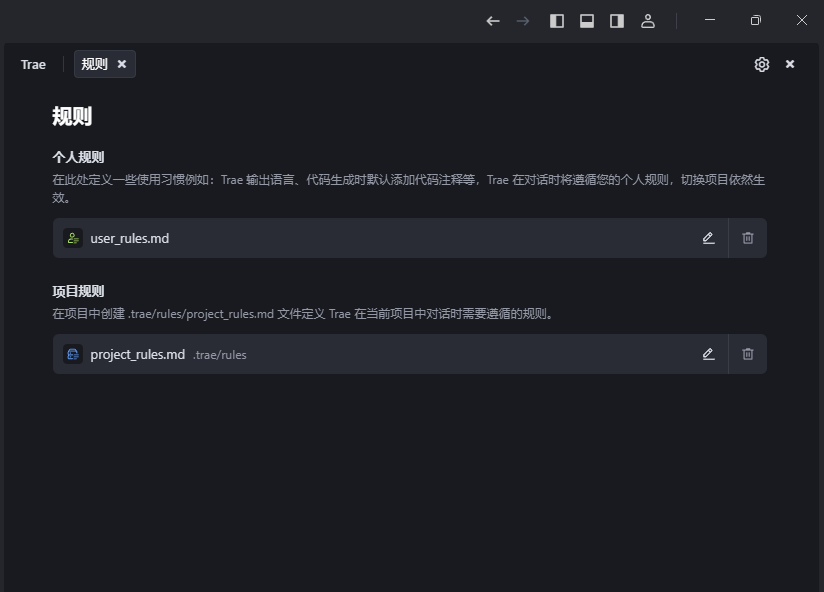The width and height of the screenshot is (824, 592).
Task: Edit project_rules.md with the pencil icon
Action: (x=708, y=354)
